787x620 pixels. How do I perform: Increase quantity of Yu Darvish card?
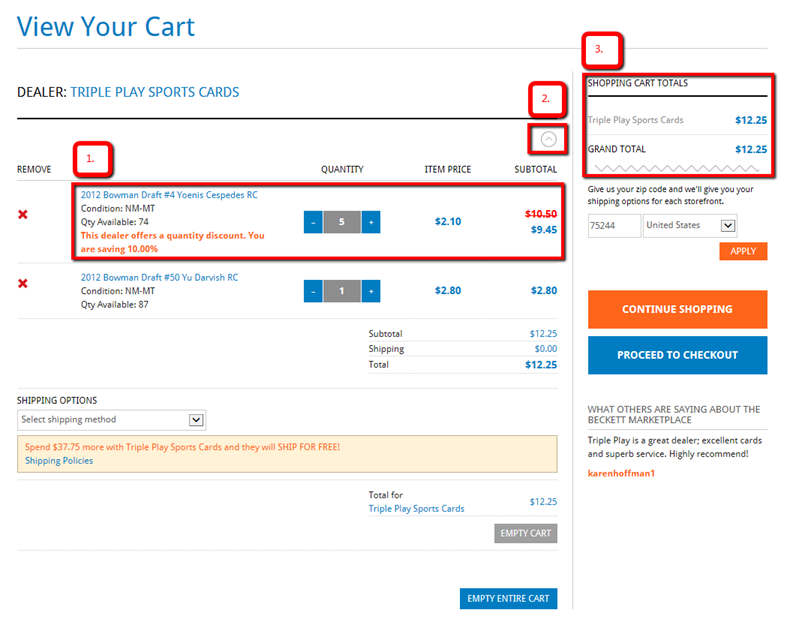(371, 291)
